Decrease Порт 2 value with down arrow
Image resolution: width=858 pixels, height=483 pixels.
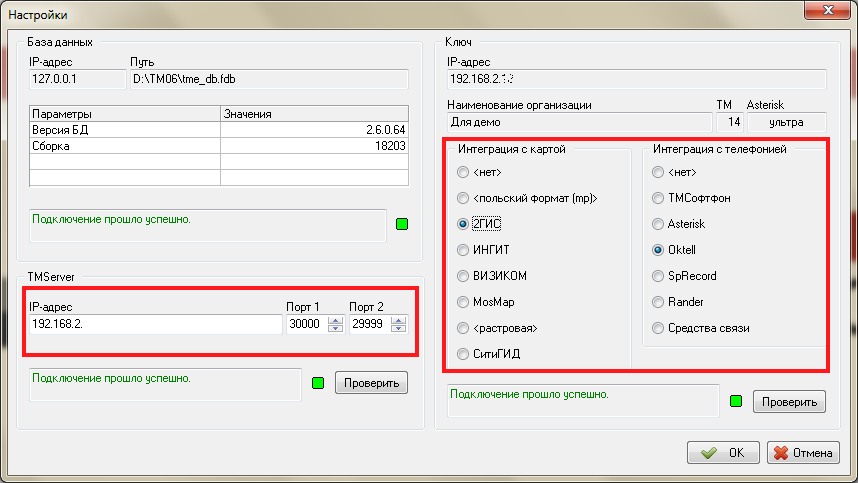coord(399,329)
